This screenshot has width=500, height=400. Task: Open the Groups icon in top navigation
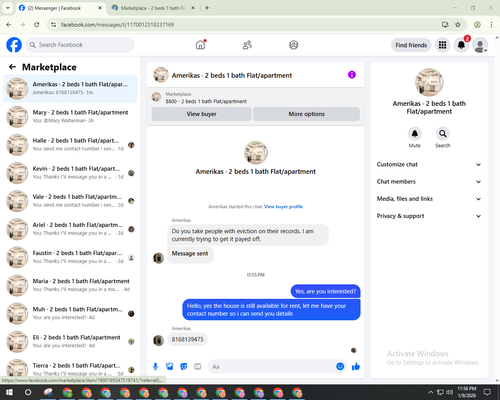[294, 45]
